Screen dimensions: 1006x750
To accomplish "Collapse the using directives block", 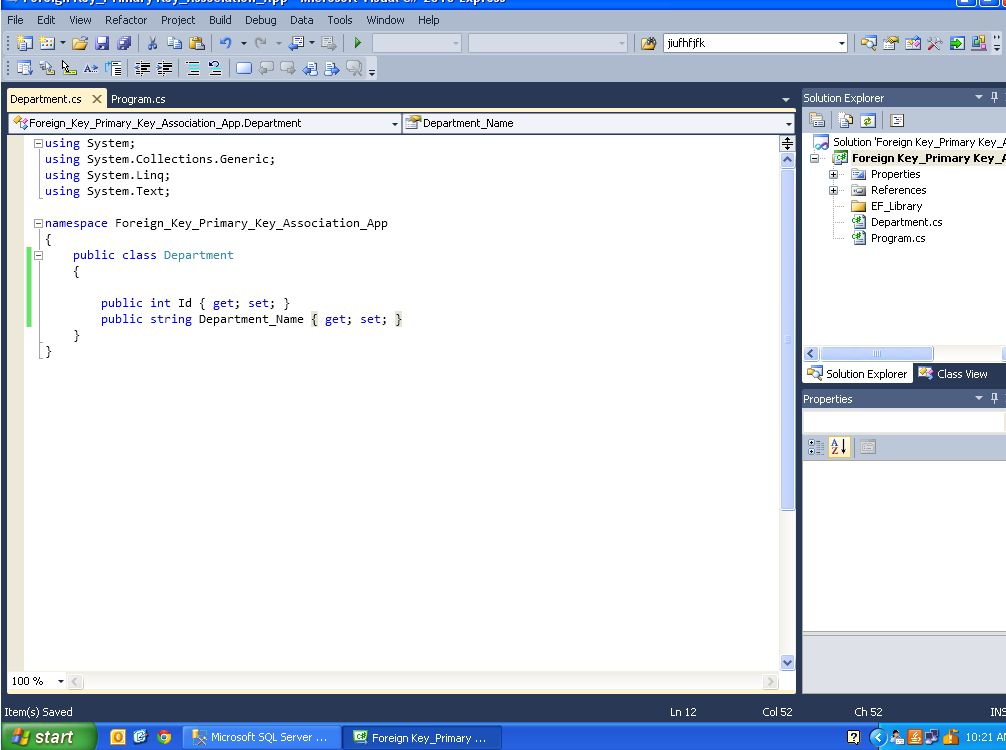I will [x=38, y=143].
